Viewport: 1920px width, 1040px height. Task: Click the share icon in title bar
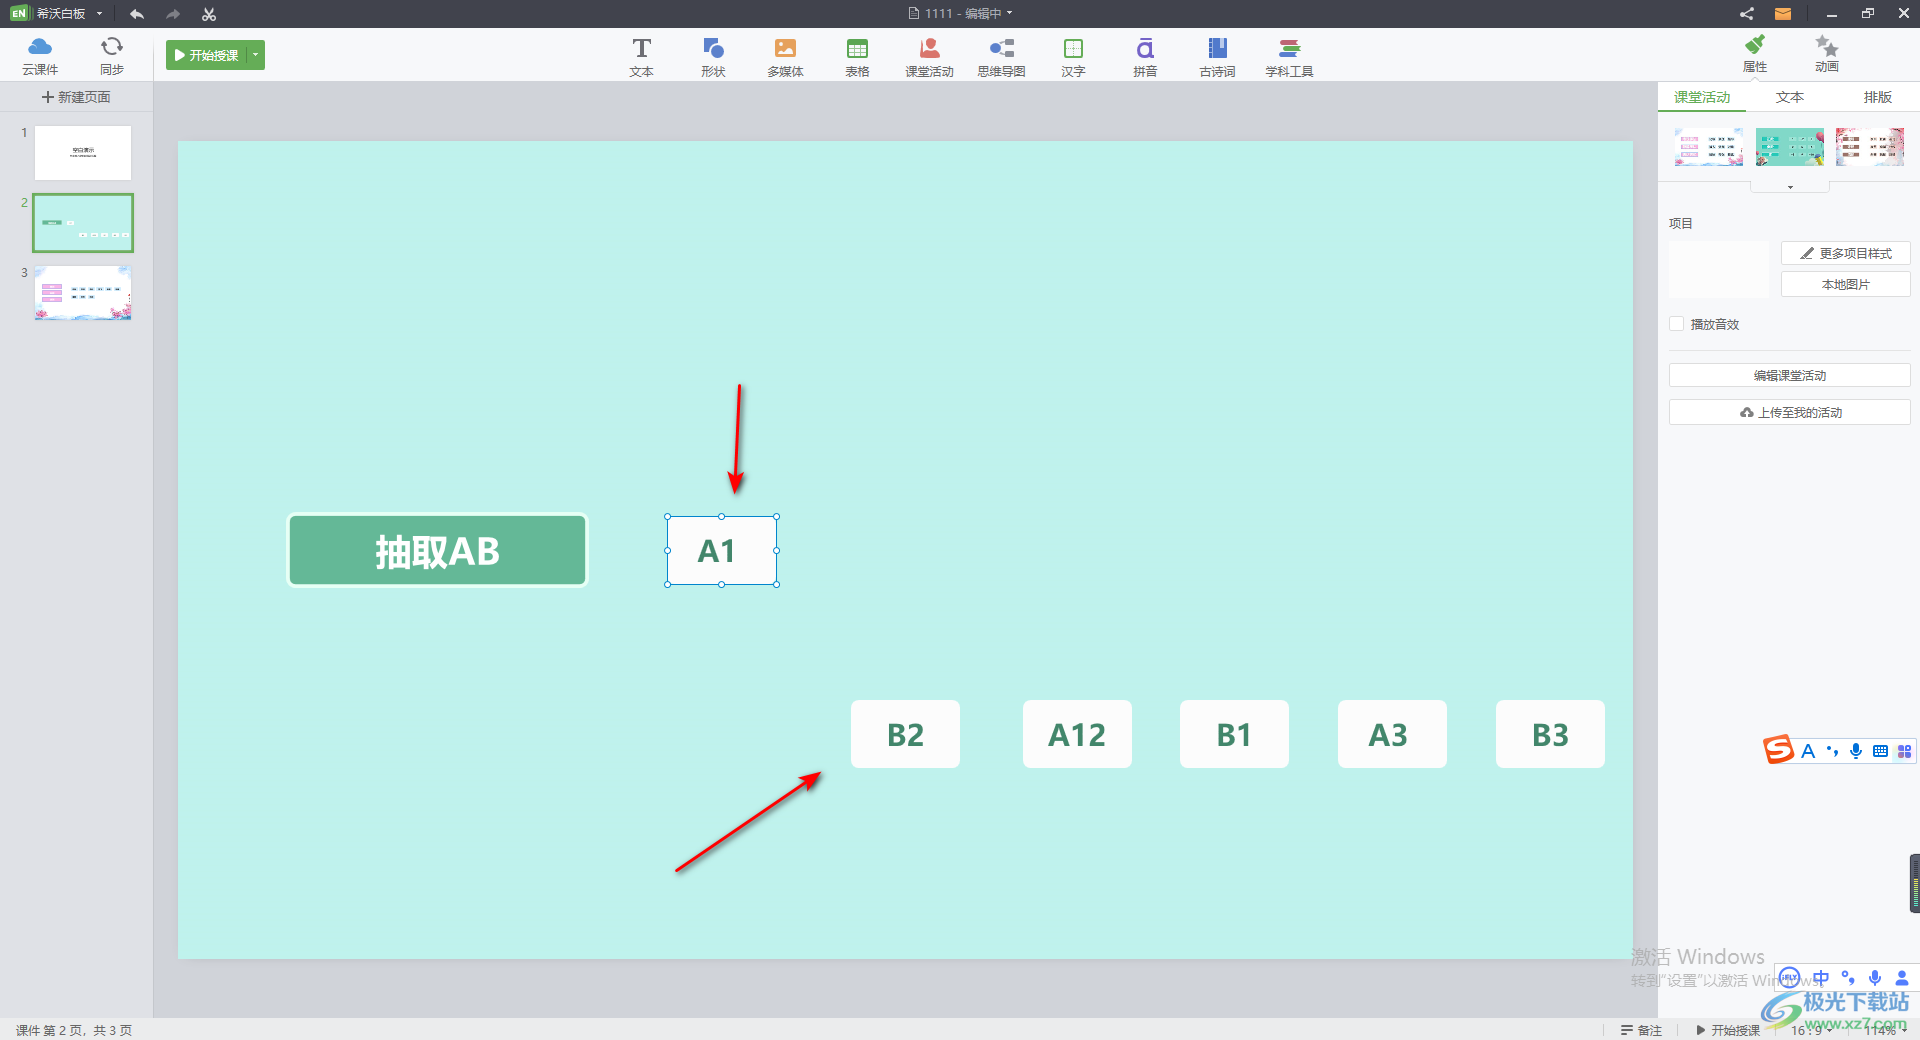coord(1747,14)
